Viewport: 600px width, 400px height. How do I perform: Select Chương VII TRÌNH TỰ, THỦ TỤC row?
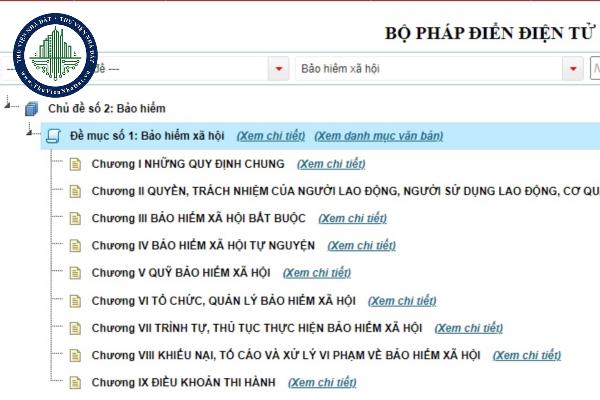[257, 328]
